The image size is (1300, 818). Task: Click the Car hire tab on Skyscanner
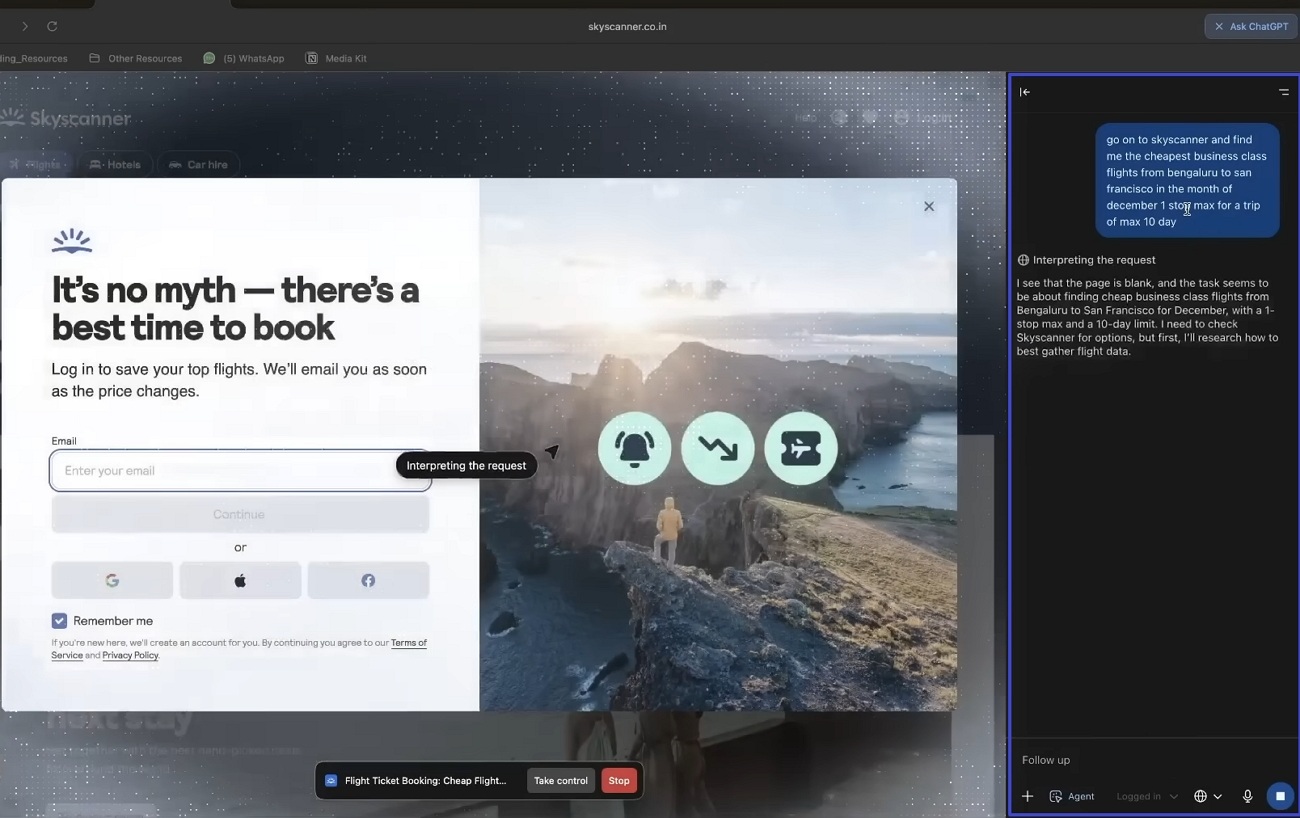coord(198,164)
